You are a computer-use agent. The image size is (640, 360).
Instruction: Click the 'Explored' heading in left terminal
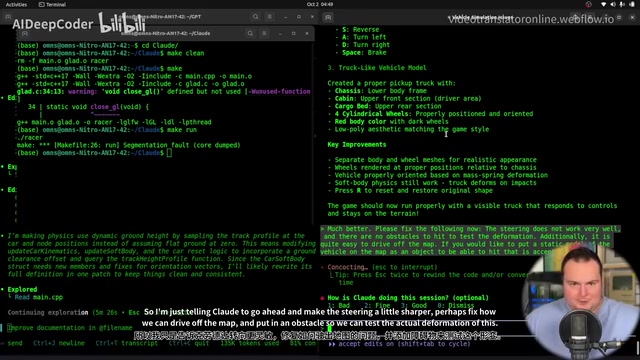22,289
